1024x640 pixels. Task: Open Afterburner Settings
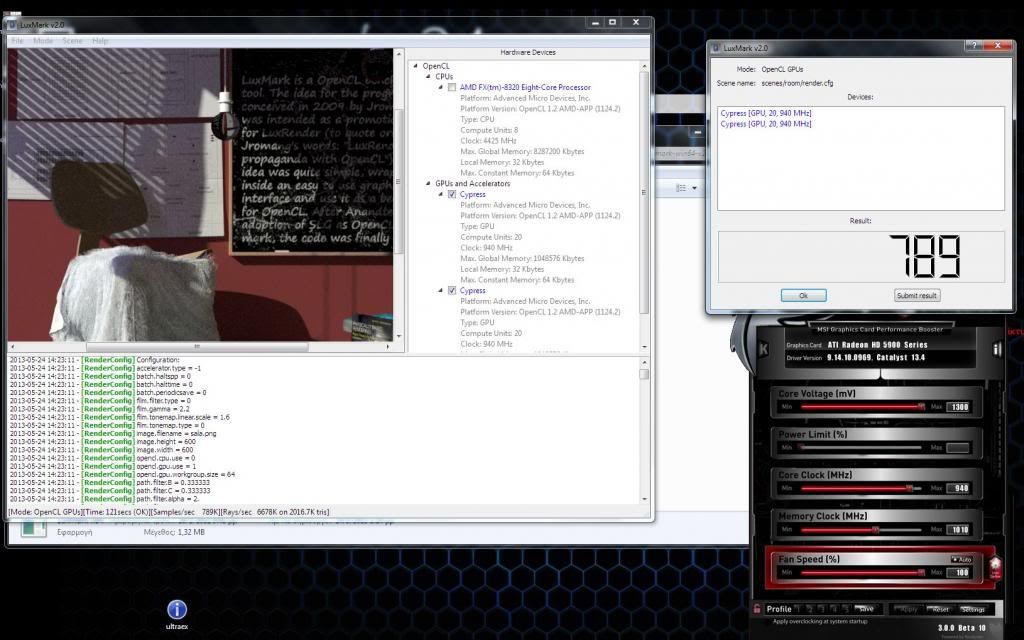click(972, 609)
